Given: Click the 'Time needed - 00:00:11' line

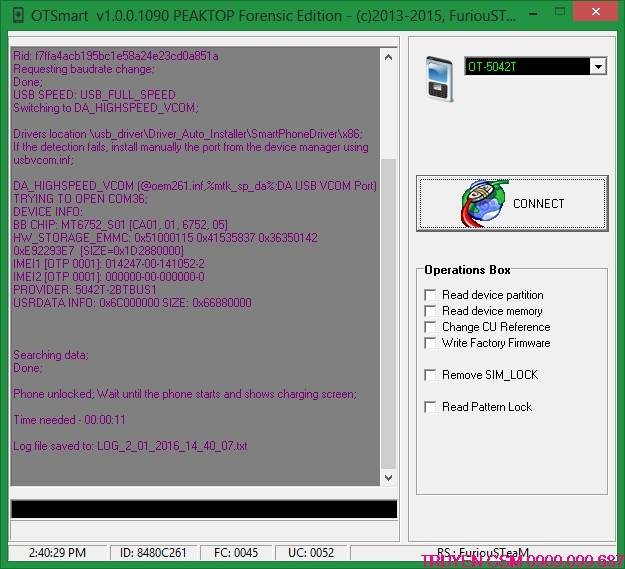Looking at the screenshot, I should (x=69, y=420).
